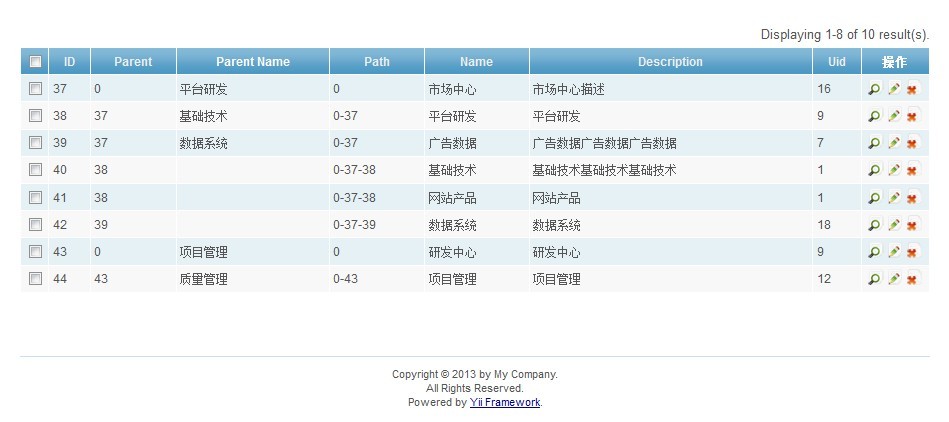View details of row 40
Screen dimensions: 949x422
coord(874,171)
